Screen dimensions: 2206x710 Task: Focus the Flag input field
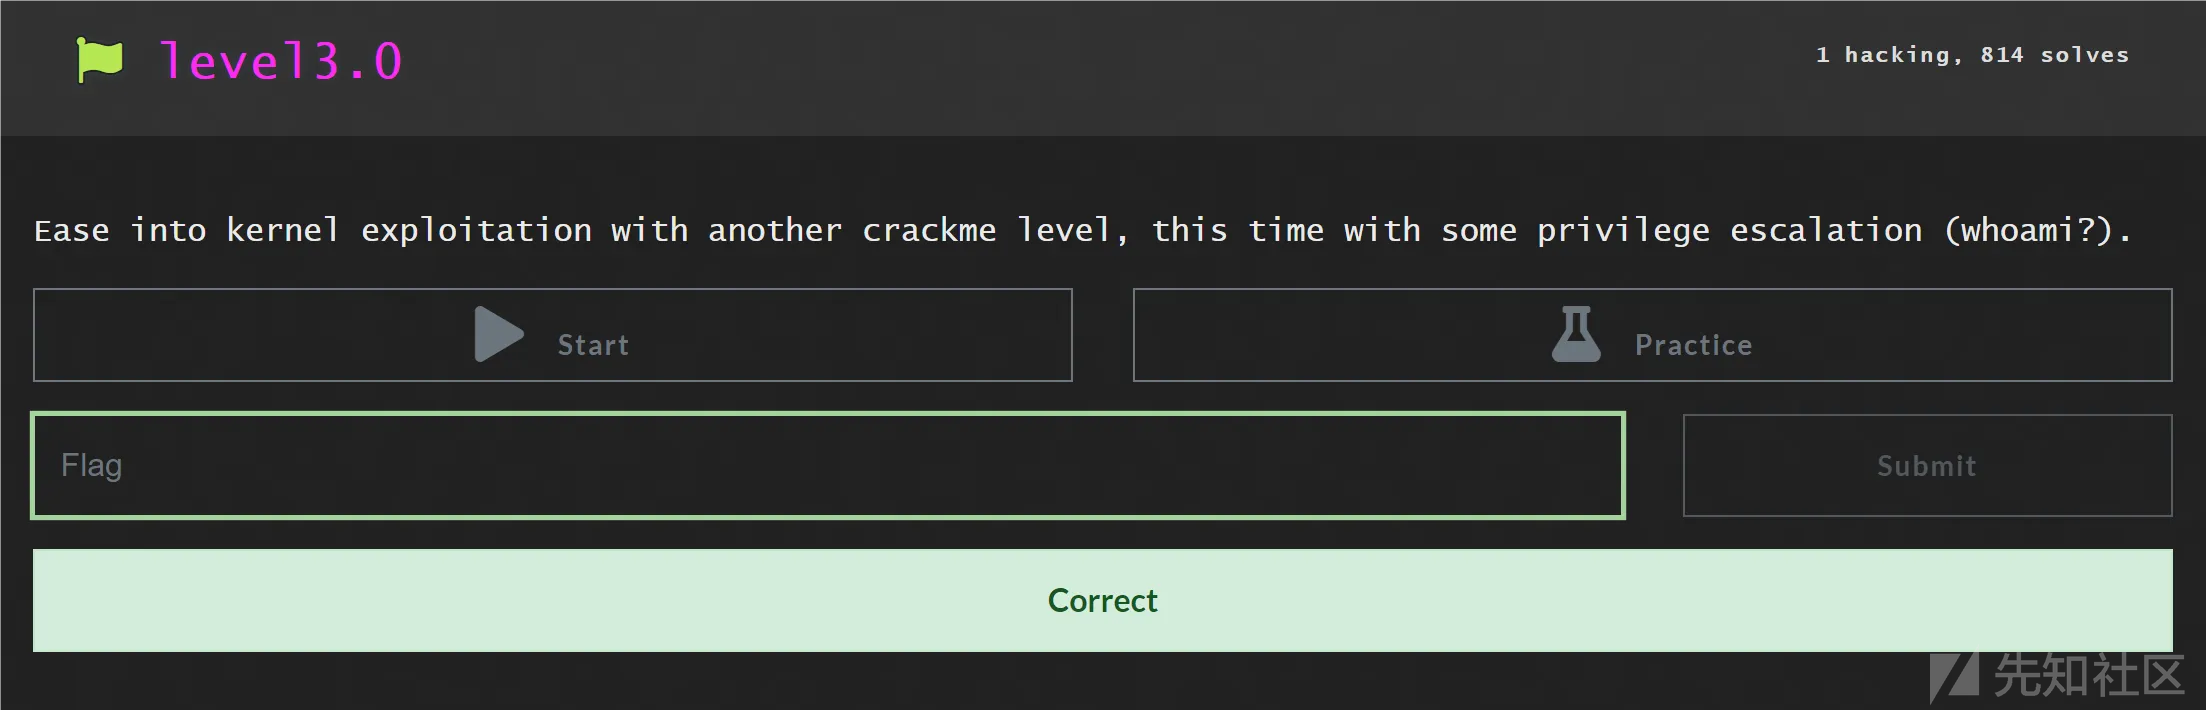point(828,465)
